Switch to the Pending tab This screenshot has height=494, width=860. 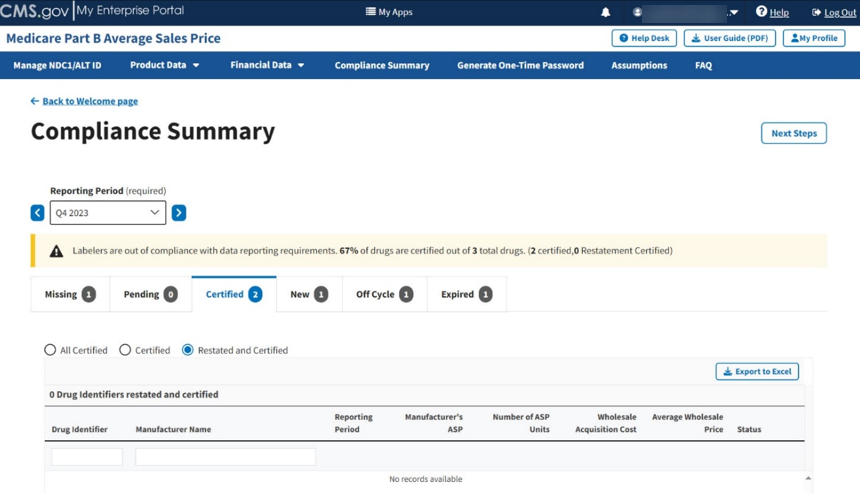pos(151,294)
